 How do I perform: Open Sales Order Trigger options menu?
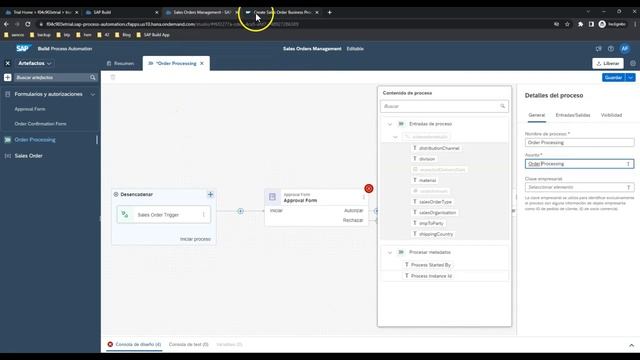tap(204, 215)
